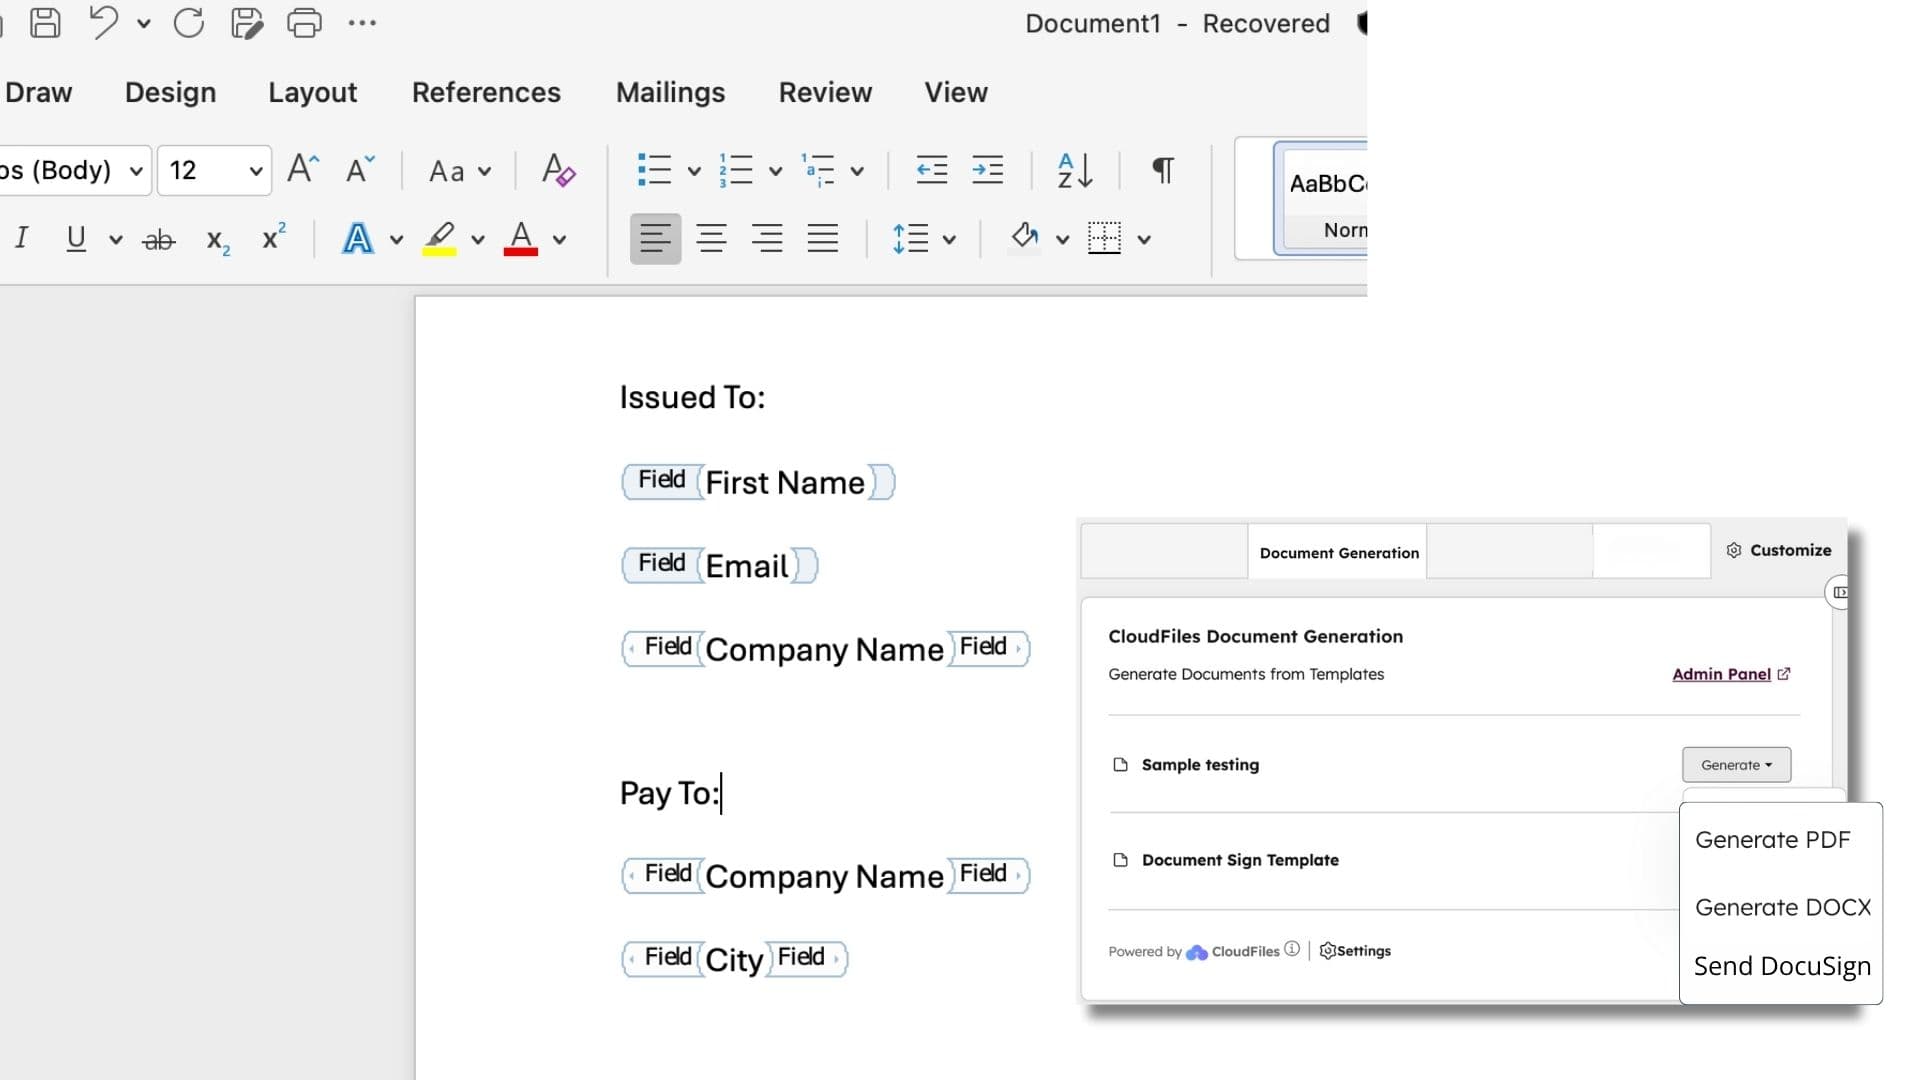Open the font size dropdown
Screen dimensions: 1920x1080
tap(254, 170)
